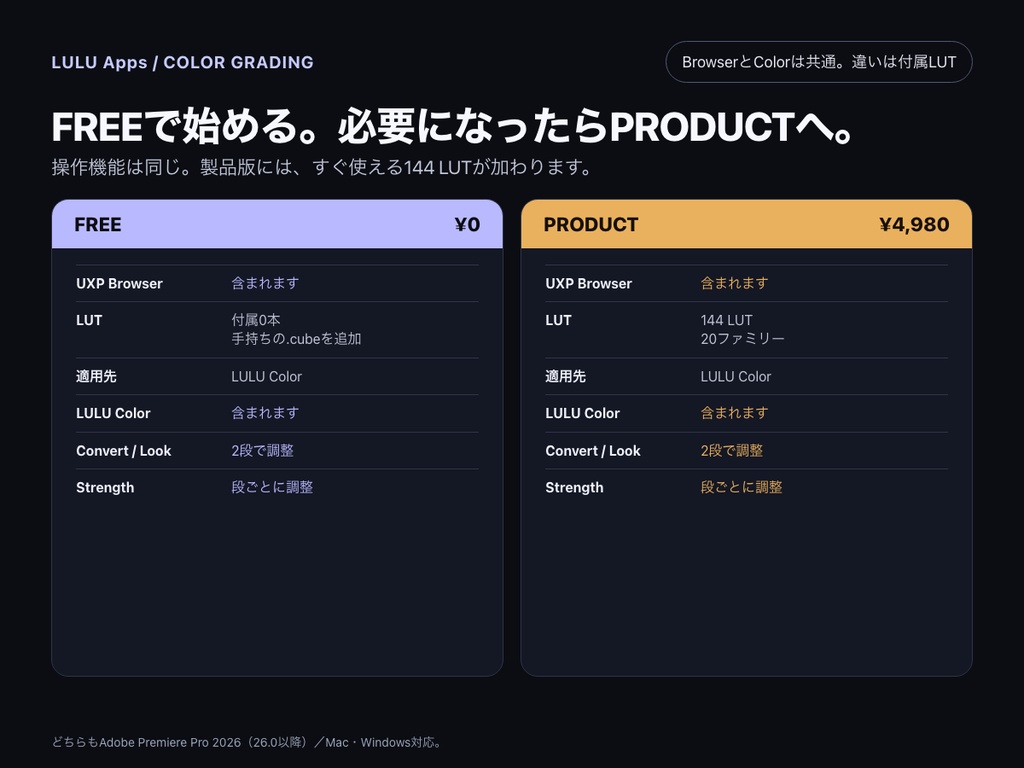The height and width of the screenshot is (768, 1024).
Task: Select the PRODUCT plan header
Action: pos(746,224)
